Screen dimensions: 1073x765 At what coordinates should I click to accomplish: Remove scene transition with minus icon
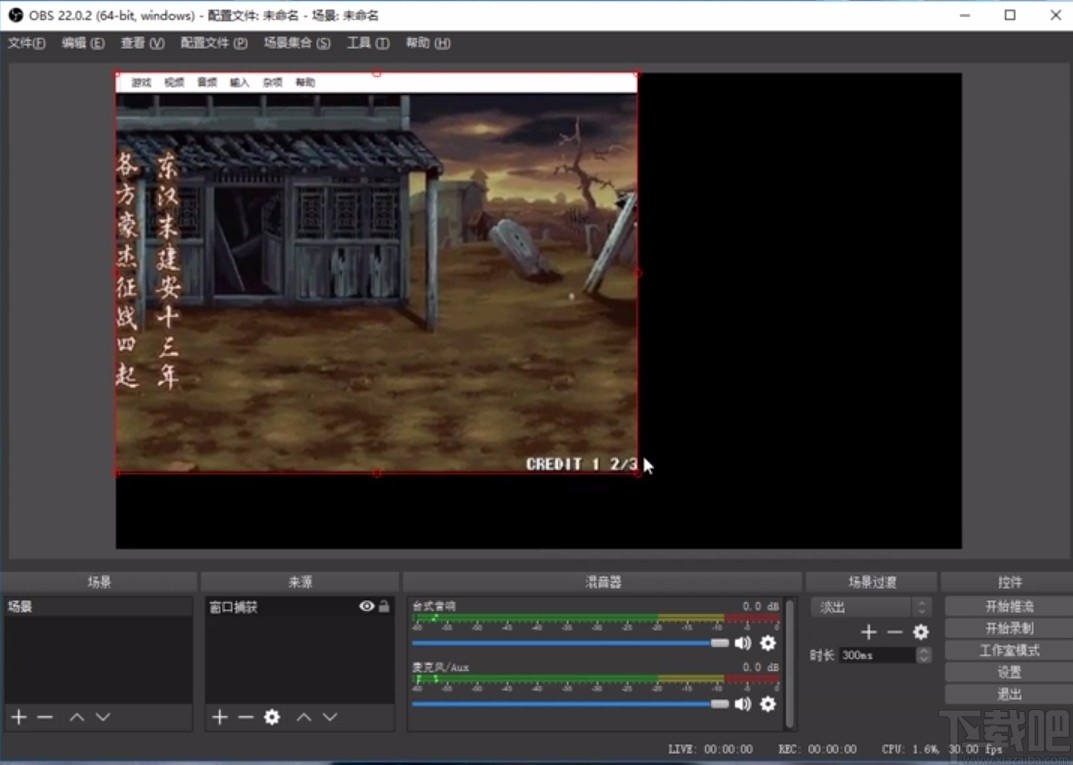click(x=894, y=632)
